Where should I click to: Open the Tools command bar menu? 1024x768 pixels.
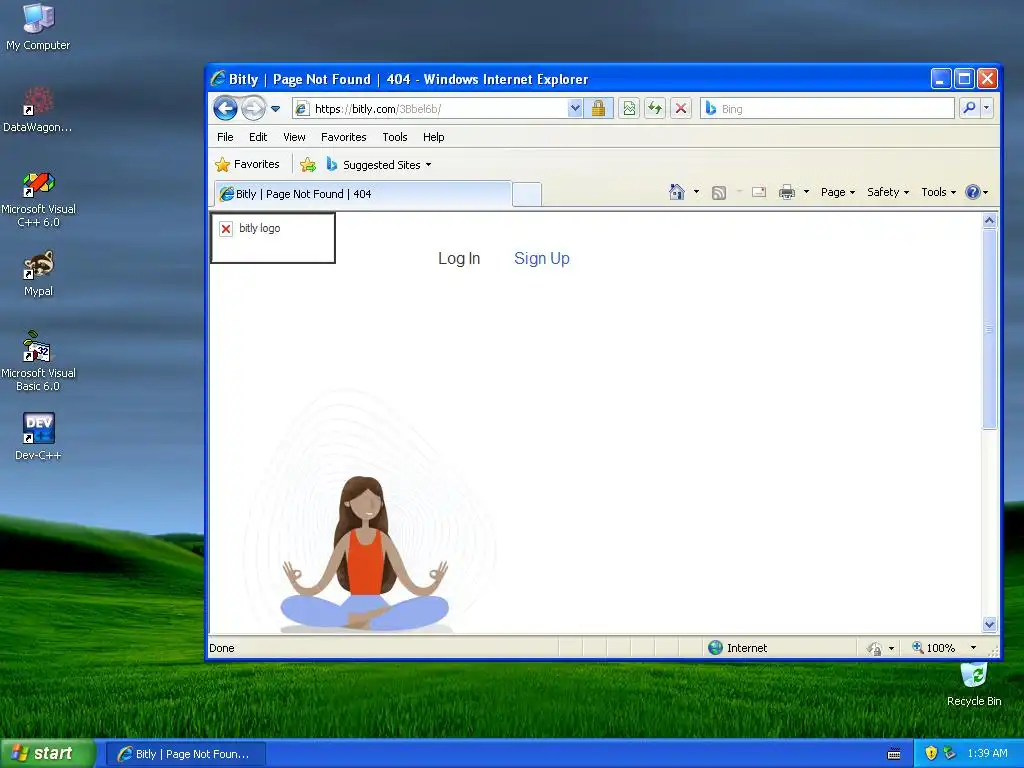938,192
